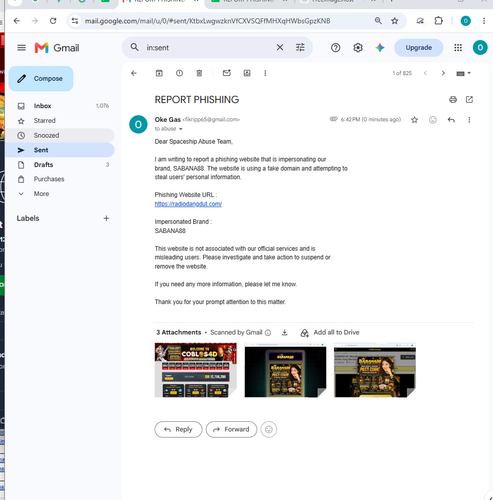493x500 pixels.
Task: Show search options filter icon
Action: [300, 48]
